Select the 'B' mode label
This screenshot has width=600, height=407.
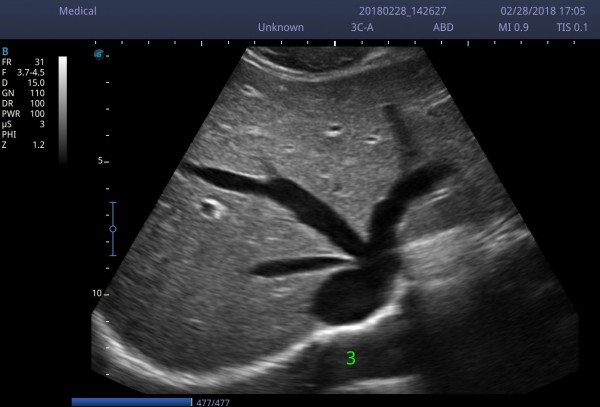tap(5, 52)
